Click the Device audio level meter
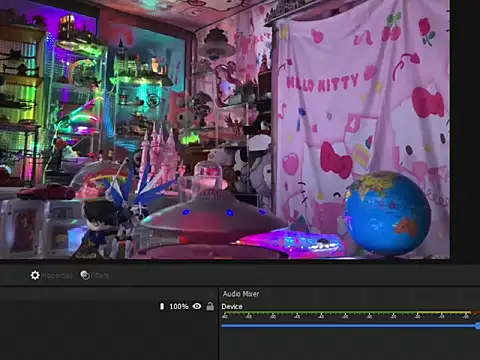The image size is (480, 360). coord(350,314)
